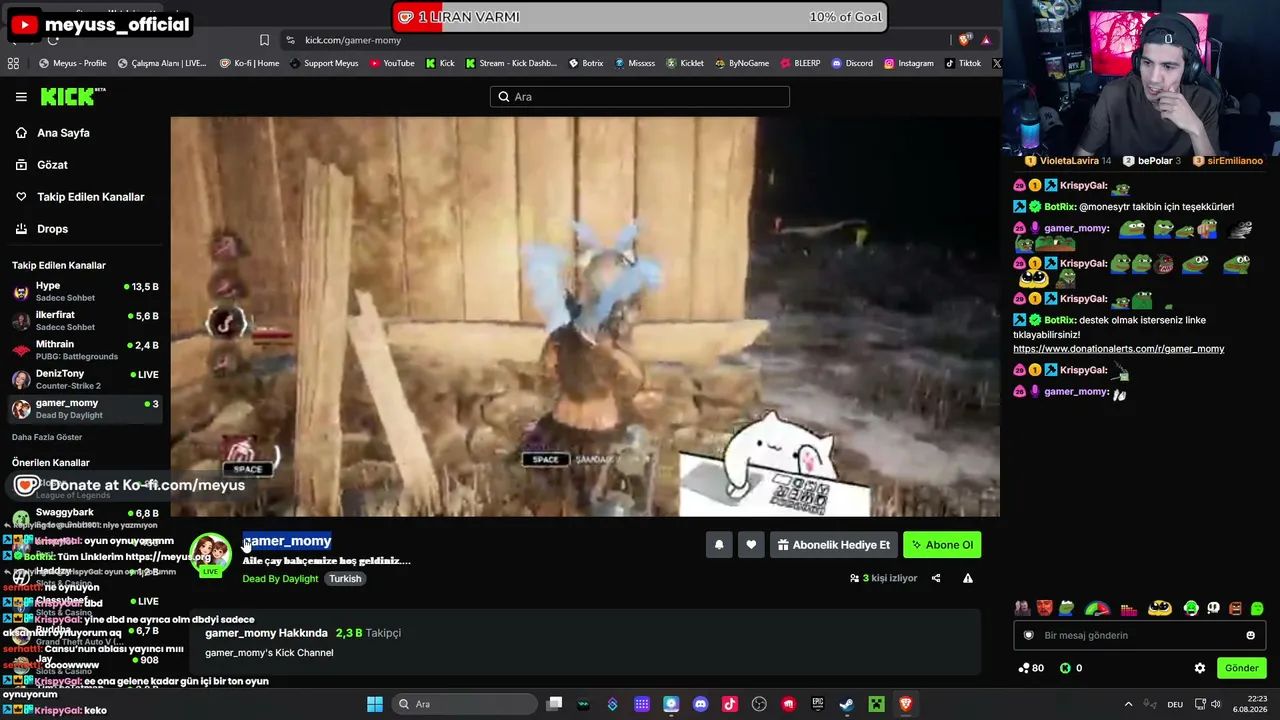Screen dimensions: 1280x720
Task: Click the Ara search field on Kick
Action: pyautogui.click(x=640, y=97)
